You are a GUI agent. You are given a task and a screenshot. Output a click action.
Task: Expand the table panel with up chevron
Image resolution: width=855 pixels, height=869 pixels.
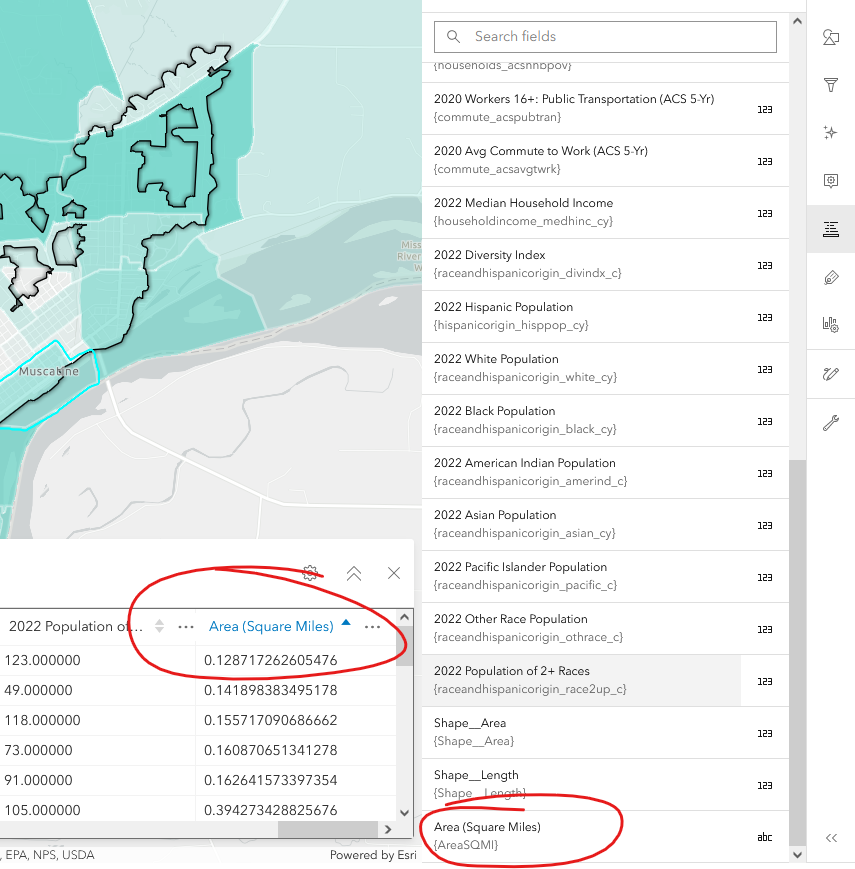pyautogui.click(x=354, y=573)
